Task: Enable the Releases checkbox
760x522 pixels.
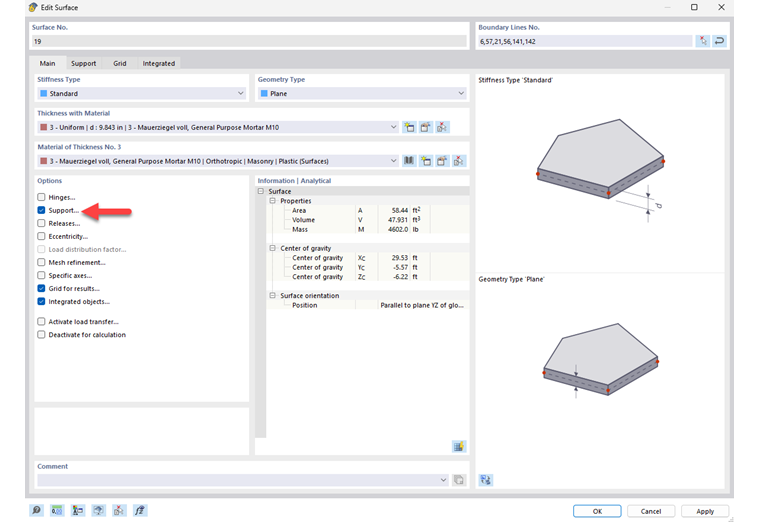Action: (x=41, y=223)
